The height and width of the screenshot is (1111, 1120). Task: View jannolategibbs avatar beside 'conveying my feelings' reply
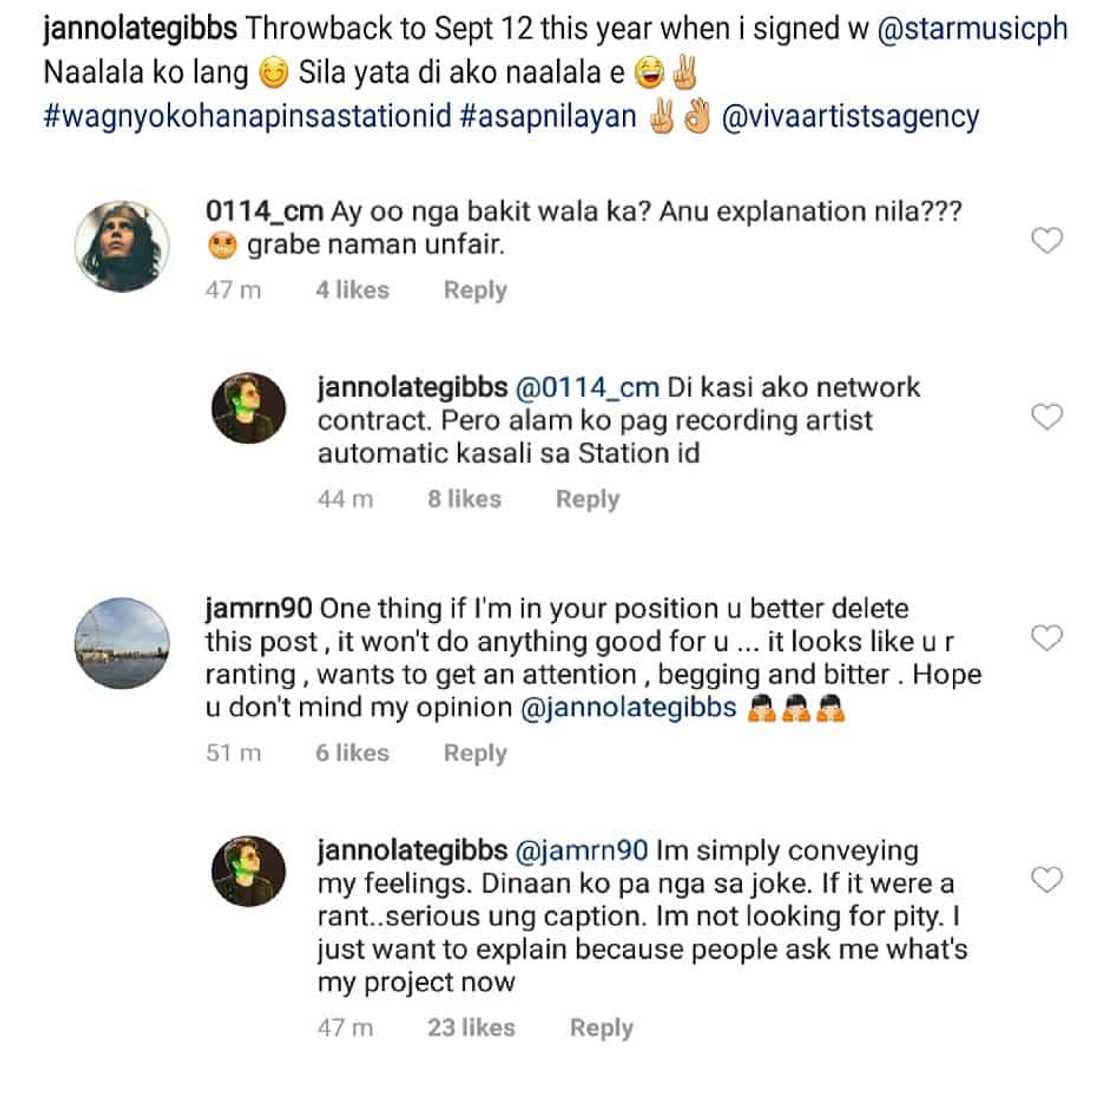(249, 870)
